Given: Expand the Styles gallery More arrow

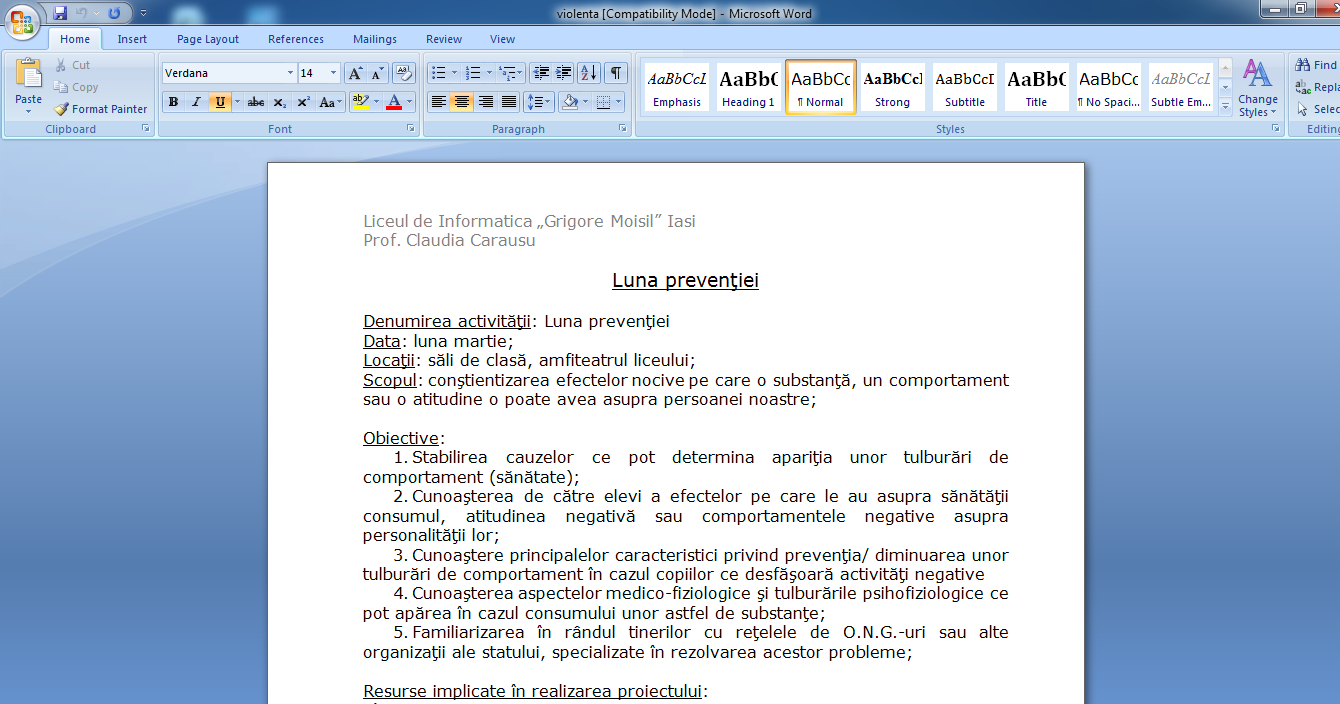Looking at the screenshot, I should point(1226,106).
